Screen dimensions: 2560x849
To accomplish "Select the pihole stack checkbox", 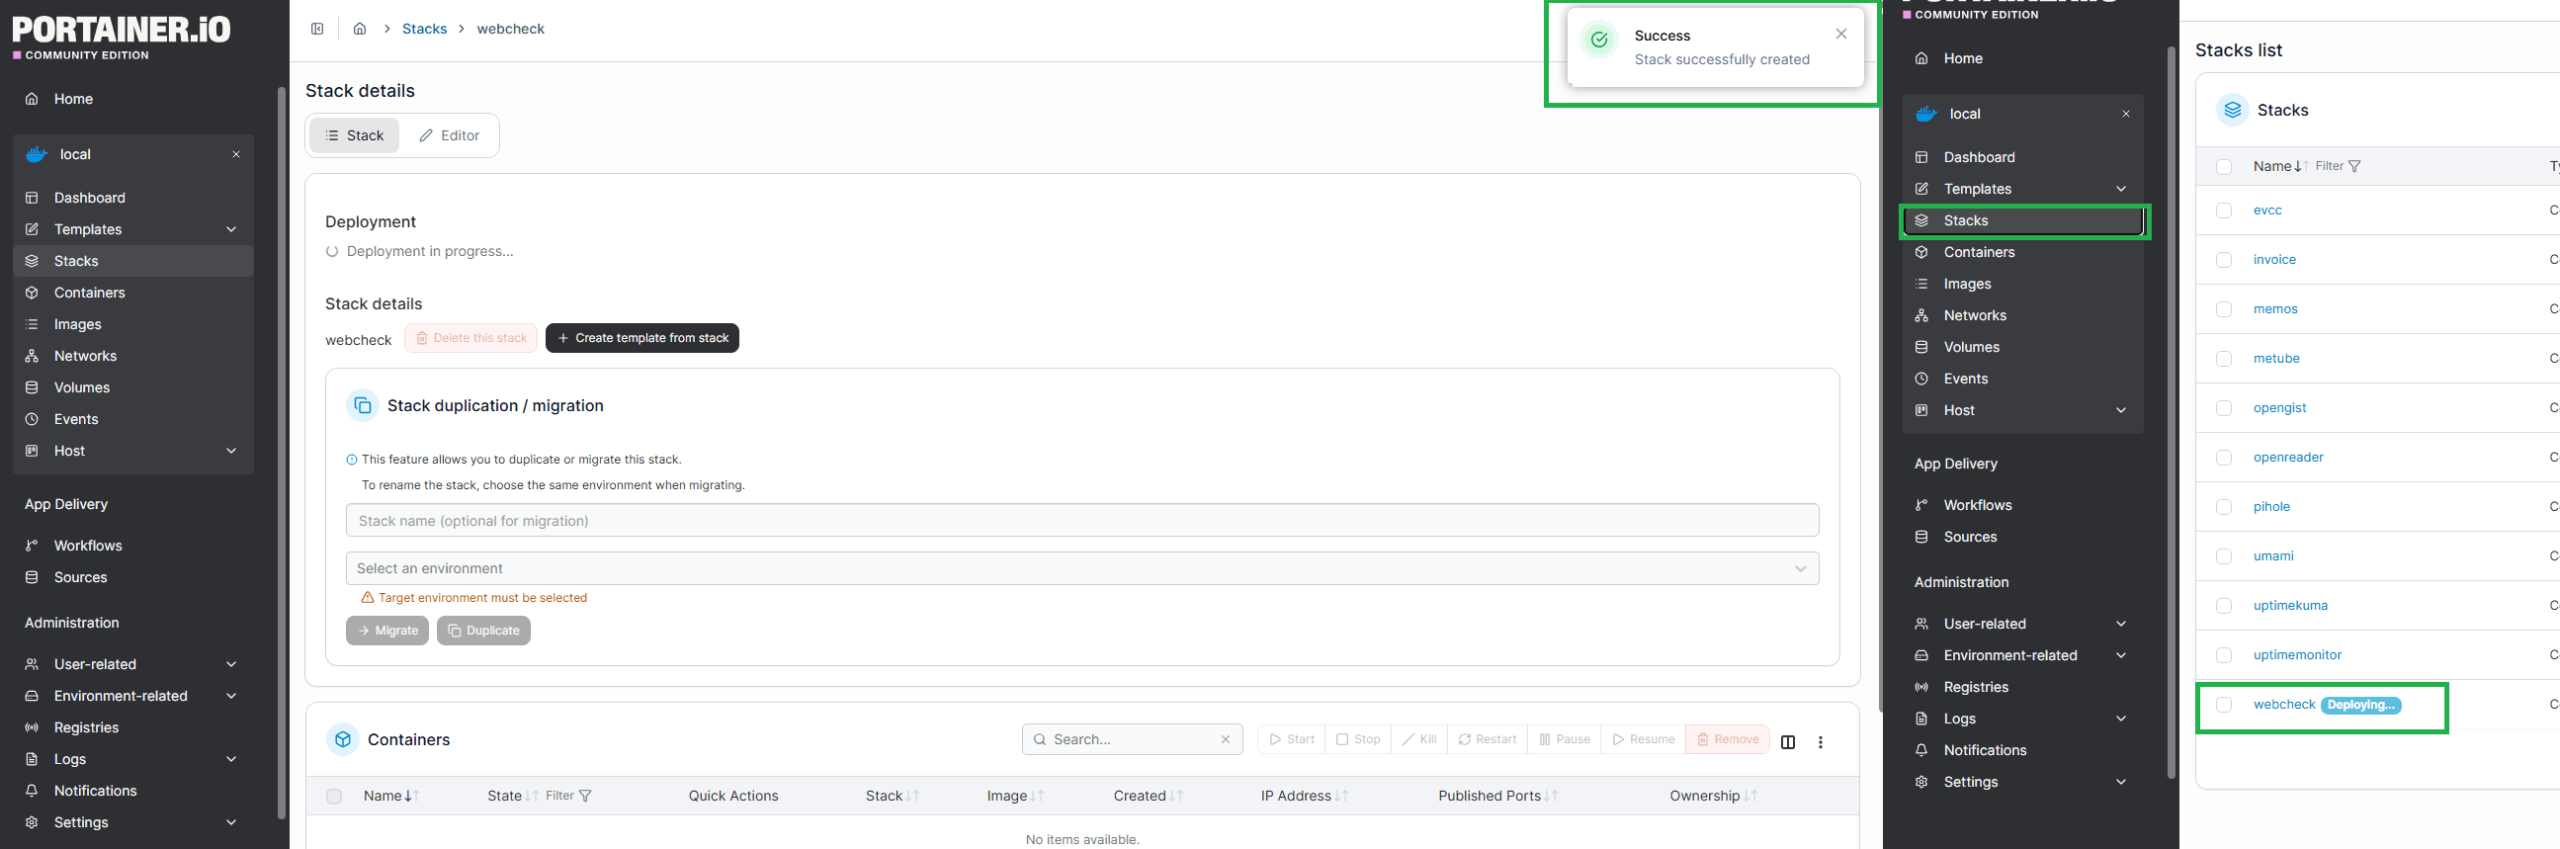I will [x=2224, y=507].
